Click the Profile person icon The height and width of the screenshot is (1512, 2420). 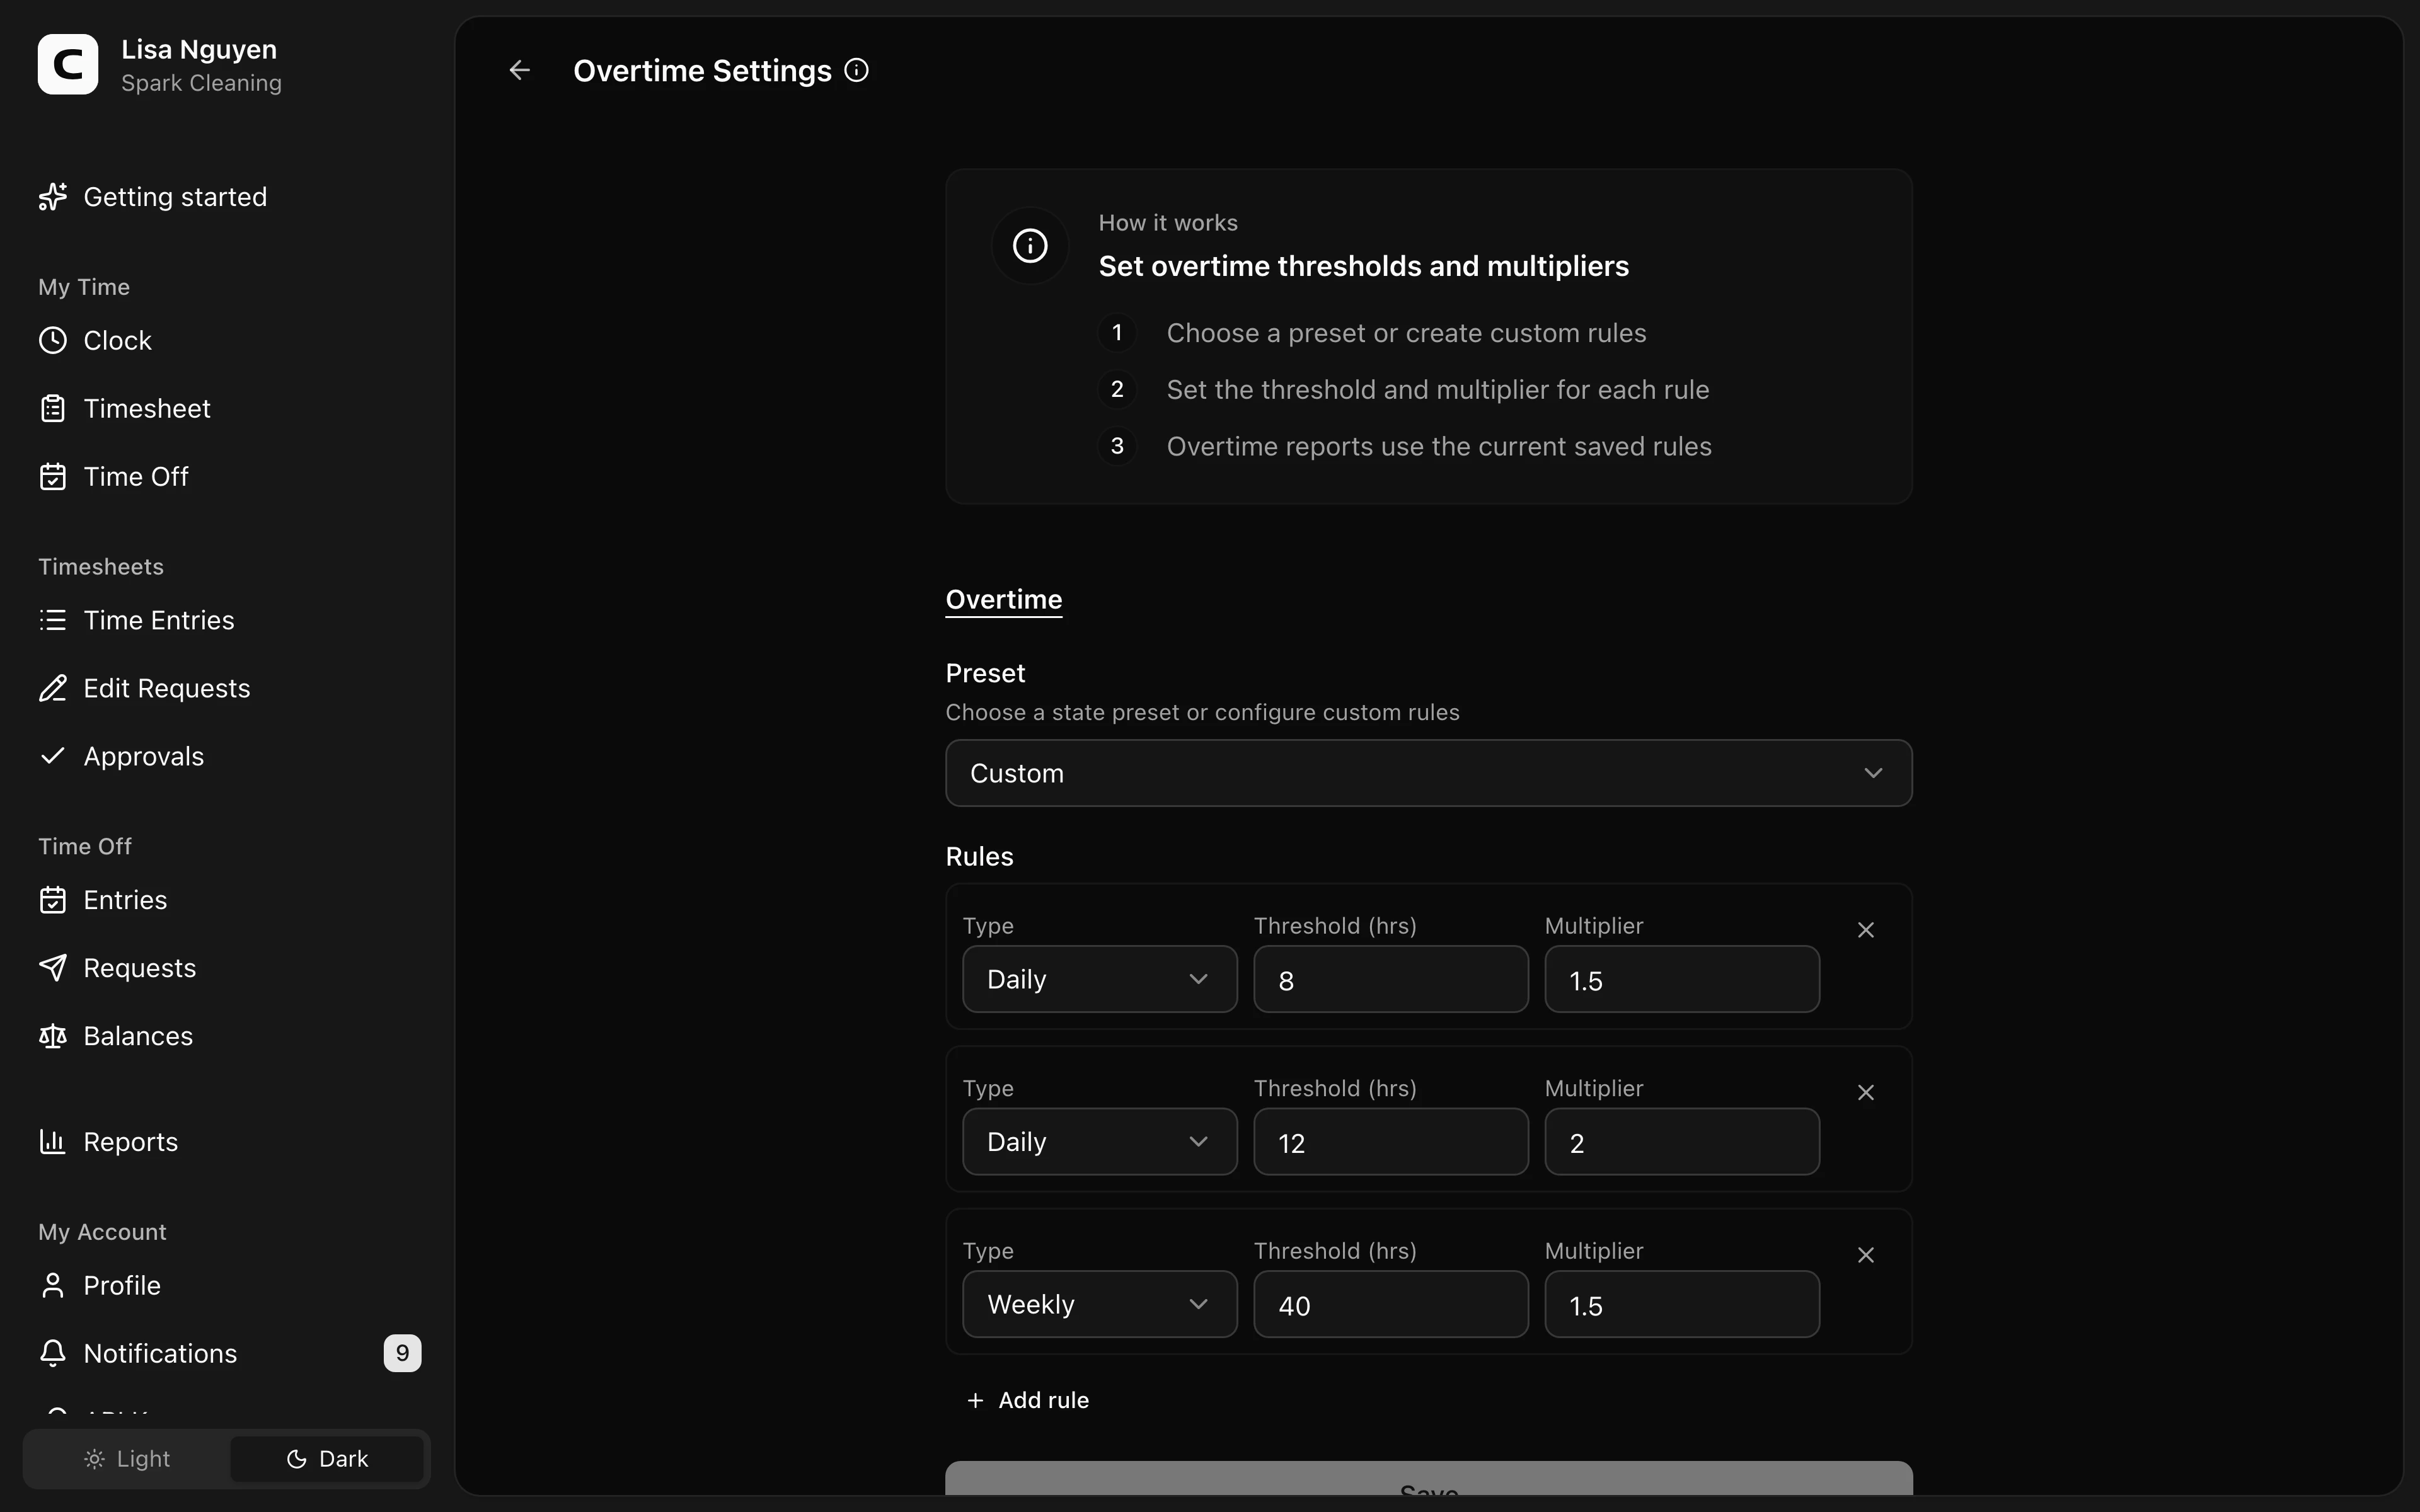(53, 1285)
